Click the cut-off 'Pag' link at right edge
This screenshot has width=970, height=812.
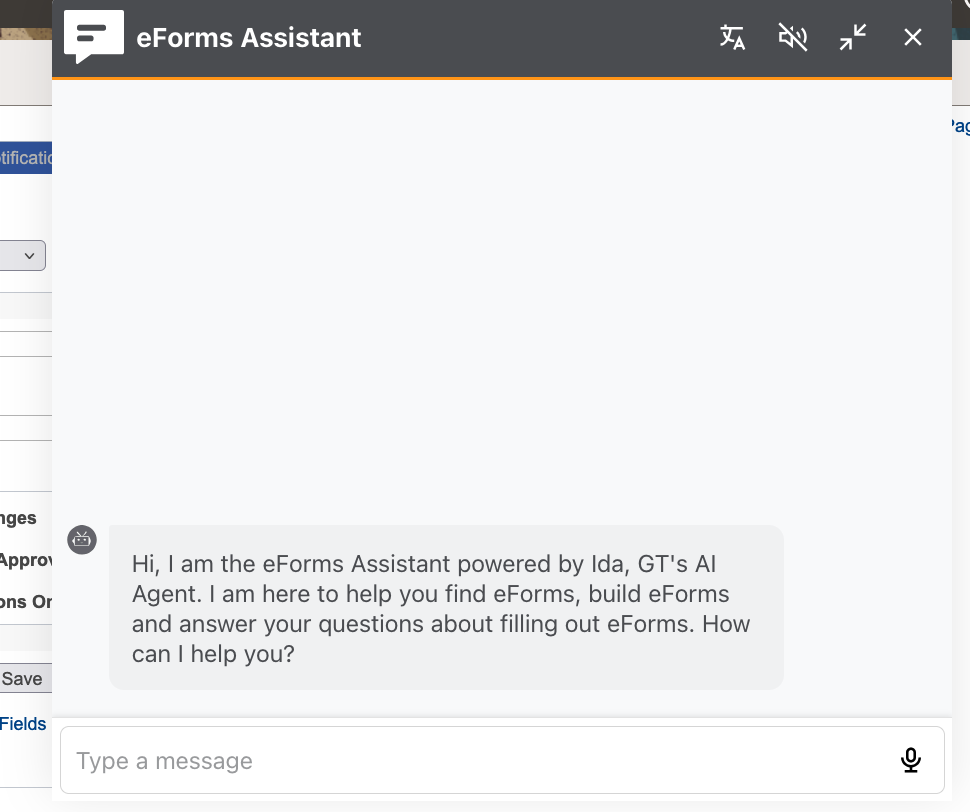pyautogui.click(x=961, y=126)
